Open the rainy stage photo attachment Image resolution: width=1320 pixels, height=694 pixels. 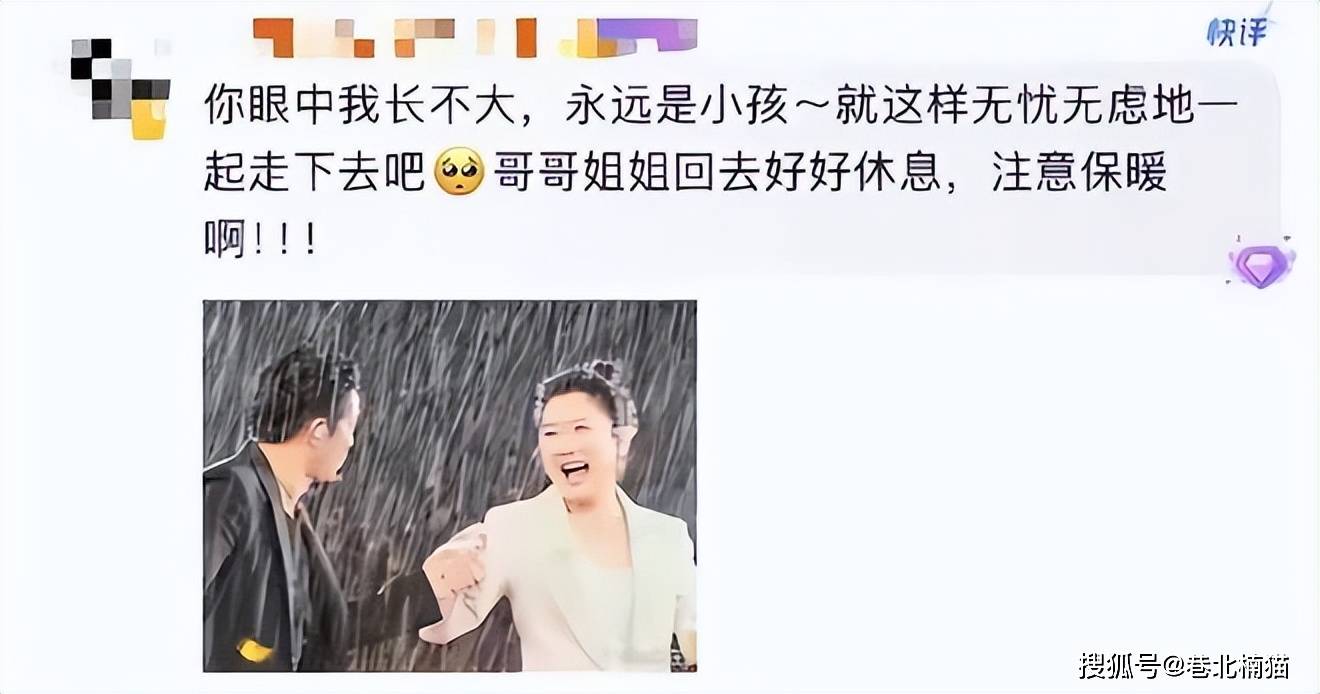[x=450, y=486]
